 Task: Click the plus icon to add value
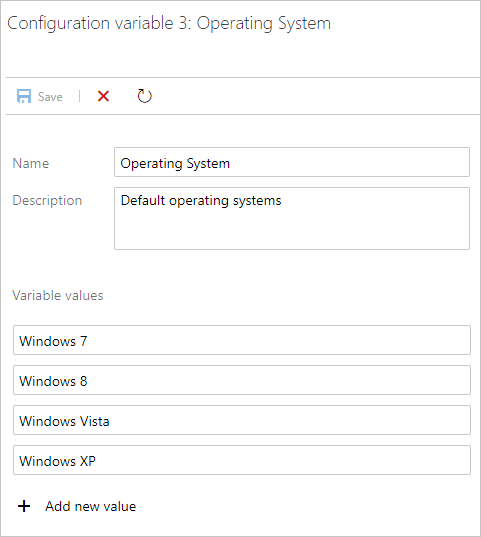[24, 506]
